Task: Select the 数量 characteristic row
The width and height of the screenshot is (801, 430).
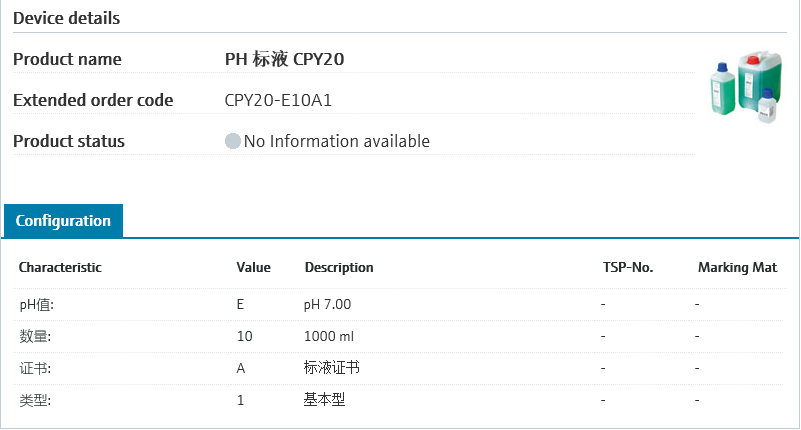Action: [x=35, y=336]
